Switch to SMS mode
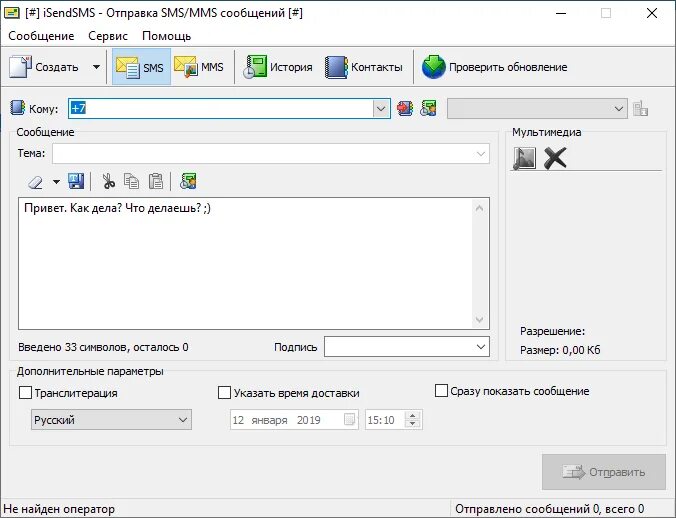Image resolution: width=676 pixels, height=518 pixels. (x=141, y=67)
